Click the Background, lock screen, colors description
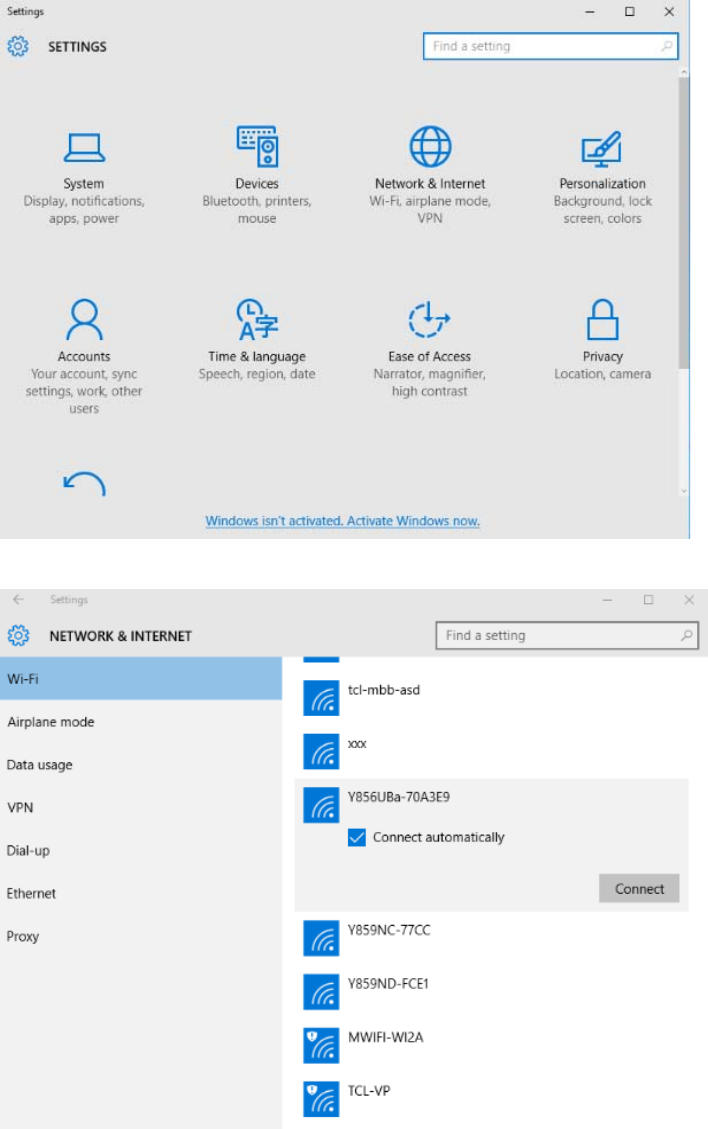The width and height of the screenshot is (708, 1129). [603, 210]
